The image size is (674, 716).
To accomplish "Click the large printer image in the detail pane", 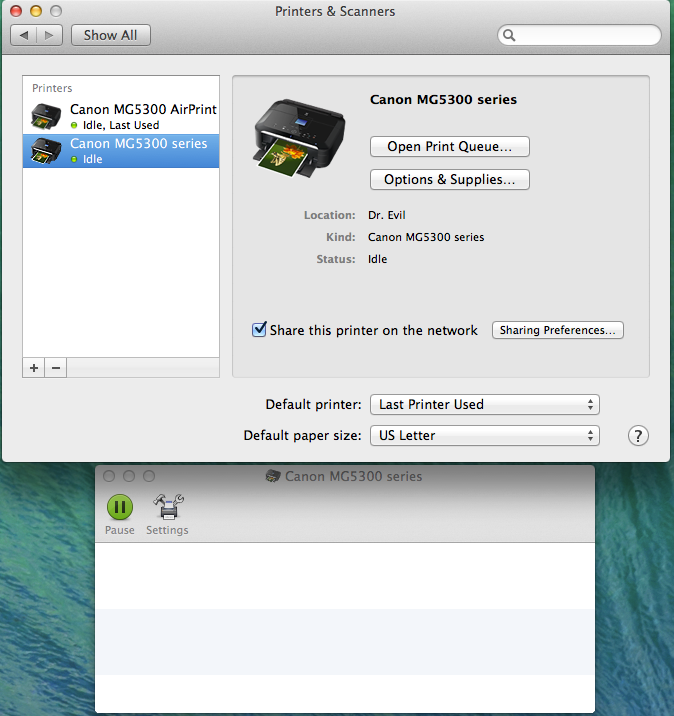I will coord(300,138).
